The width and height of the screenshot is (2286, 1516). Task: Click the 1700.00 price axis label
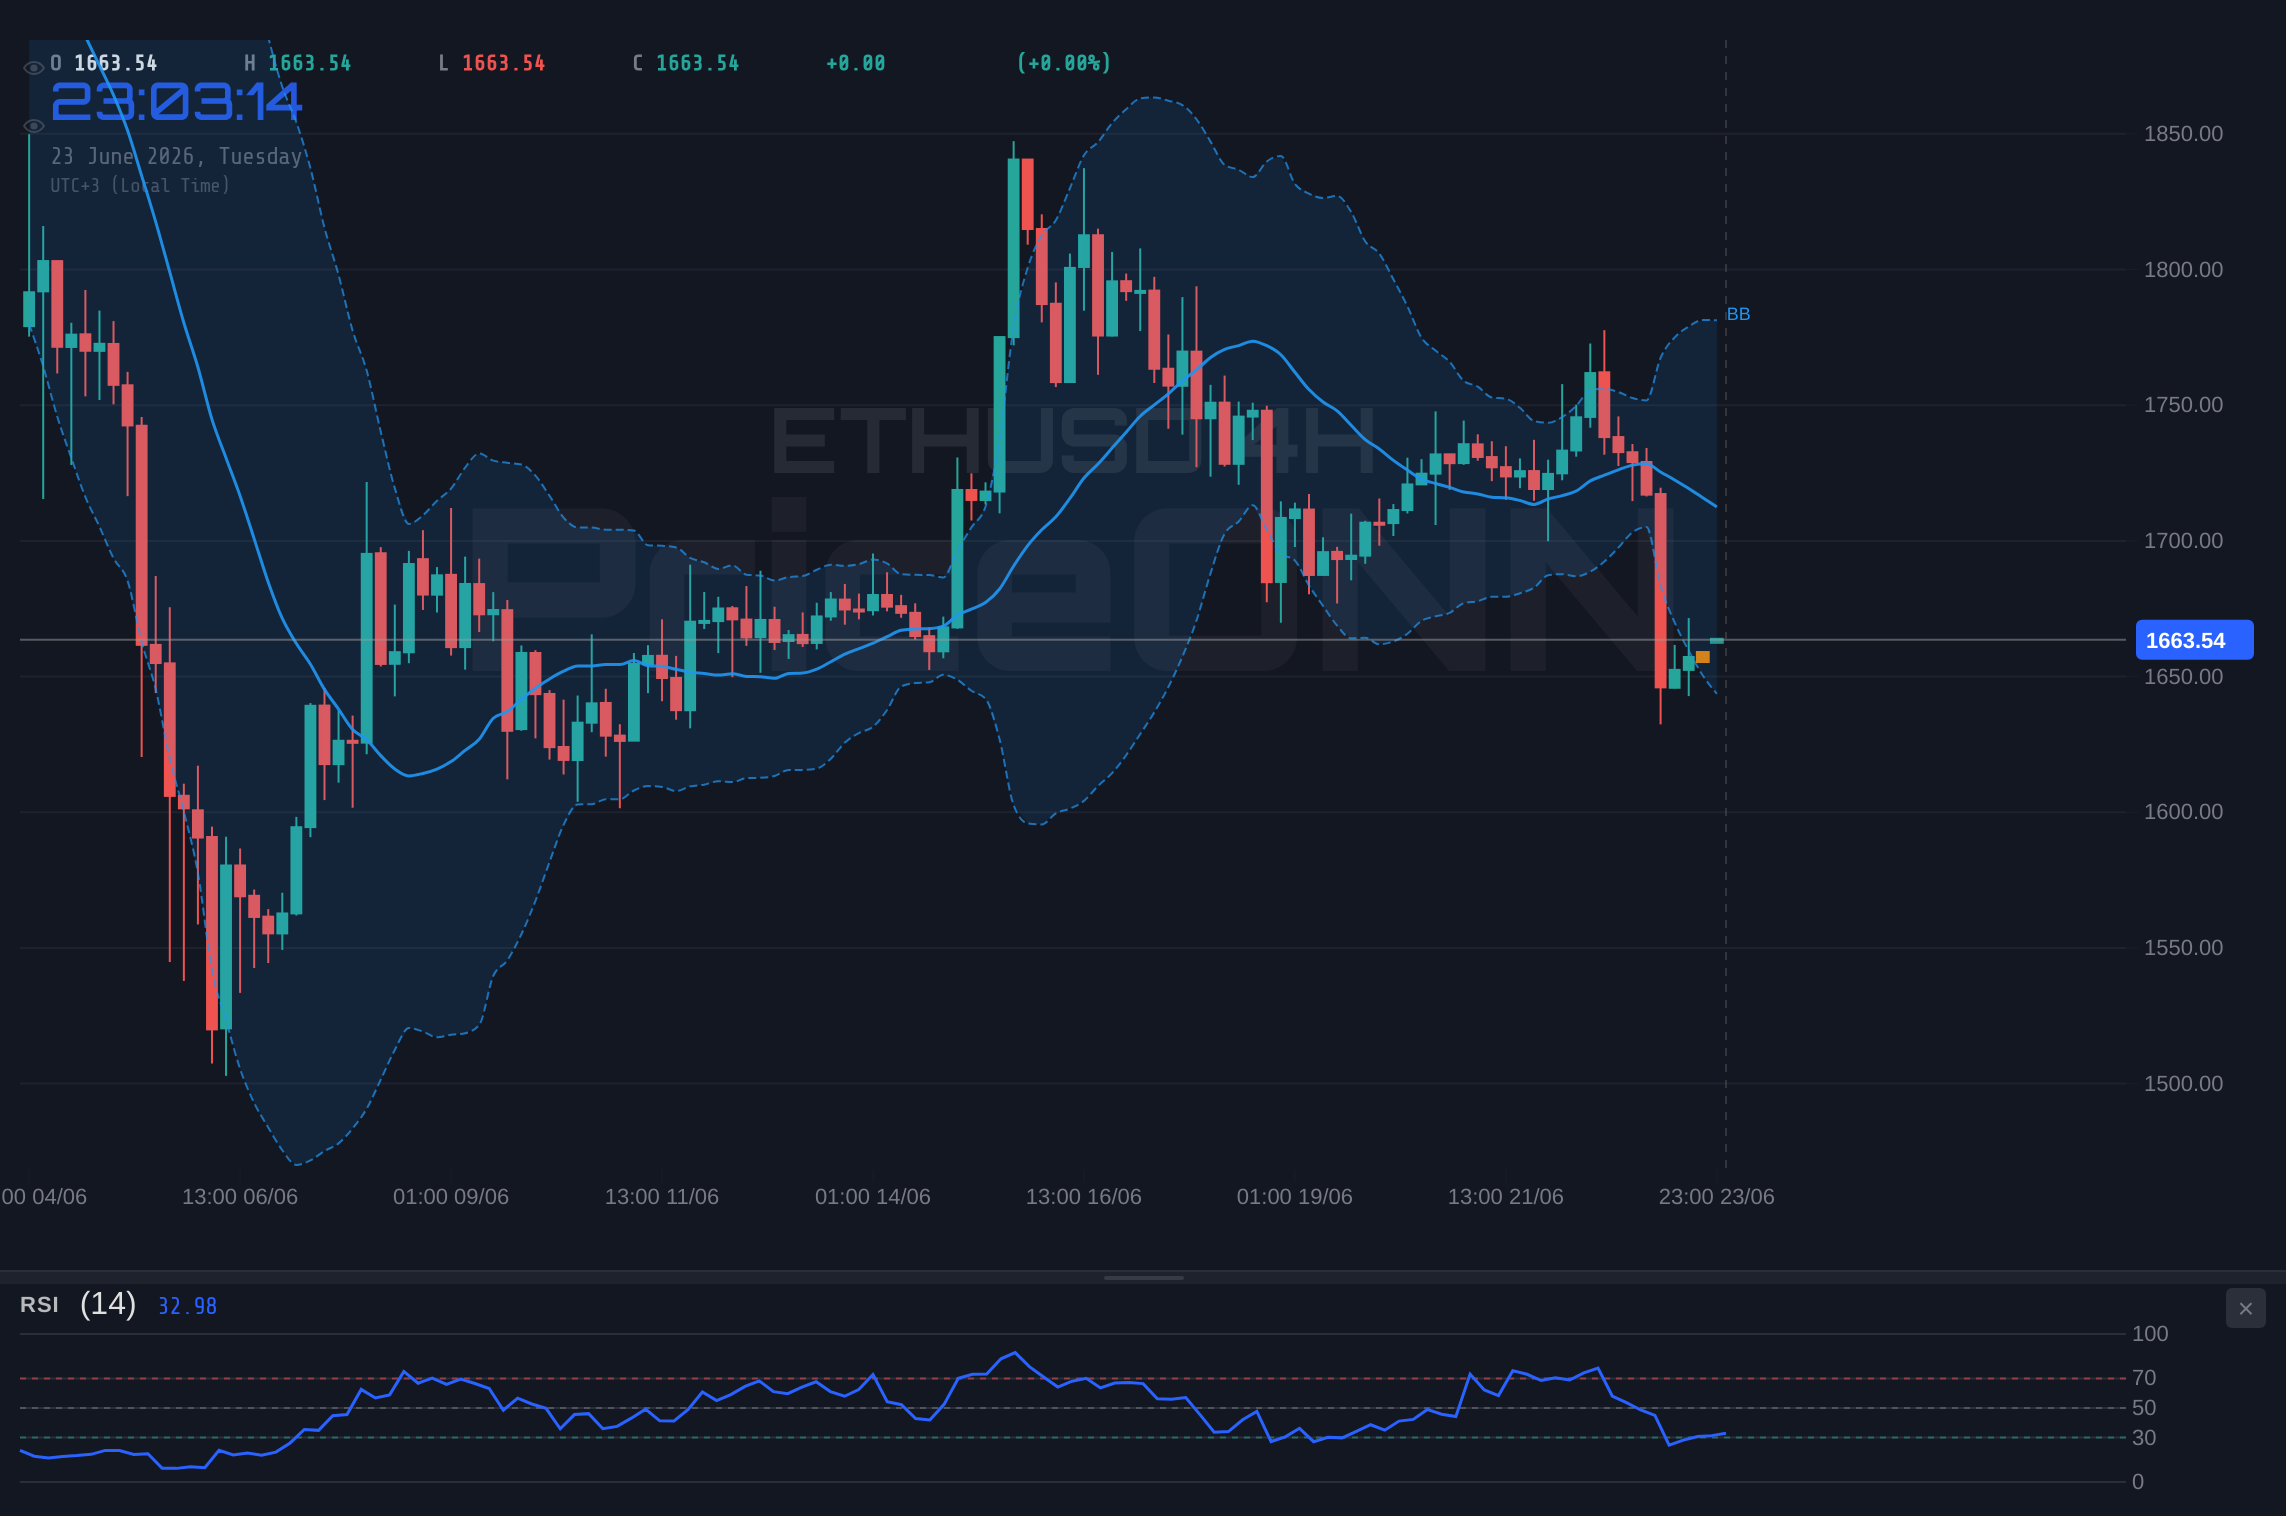(2183, 541)
